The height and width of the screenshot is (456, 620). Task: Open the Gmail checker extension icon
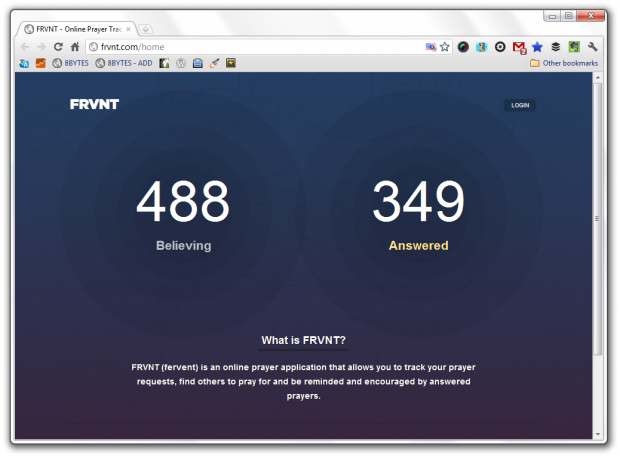click(x=519, y=47)
